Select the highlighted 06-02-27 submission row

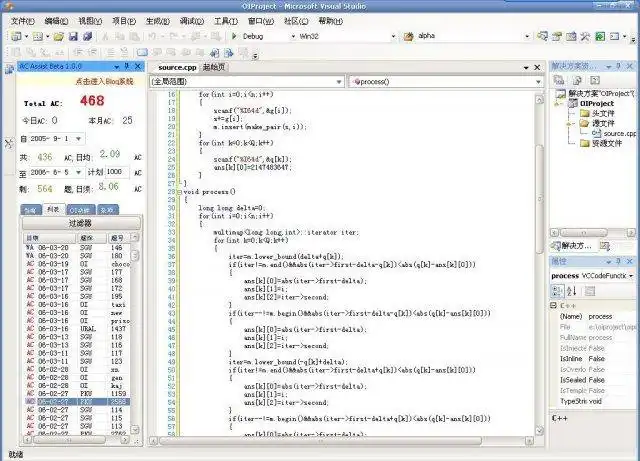[x=78, y=402]
